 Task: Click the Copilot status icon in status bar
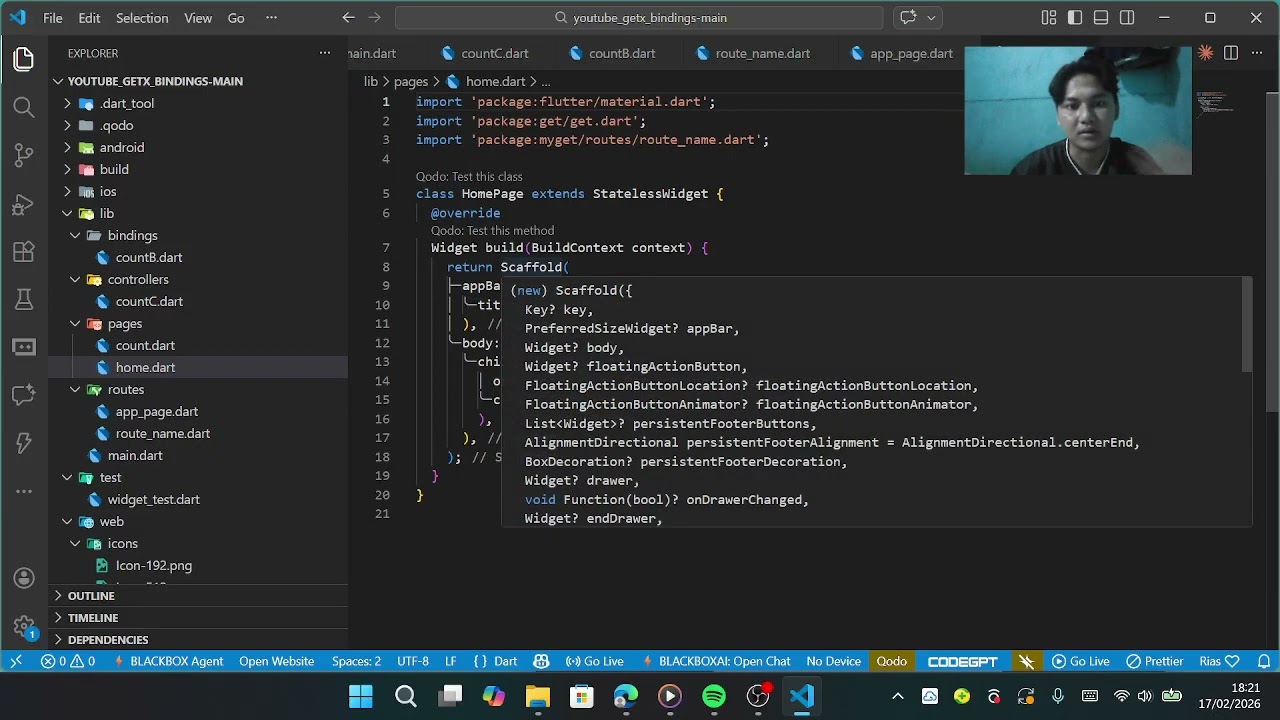click(x=541, y=661)
